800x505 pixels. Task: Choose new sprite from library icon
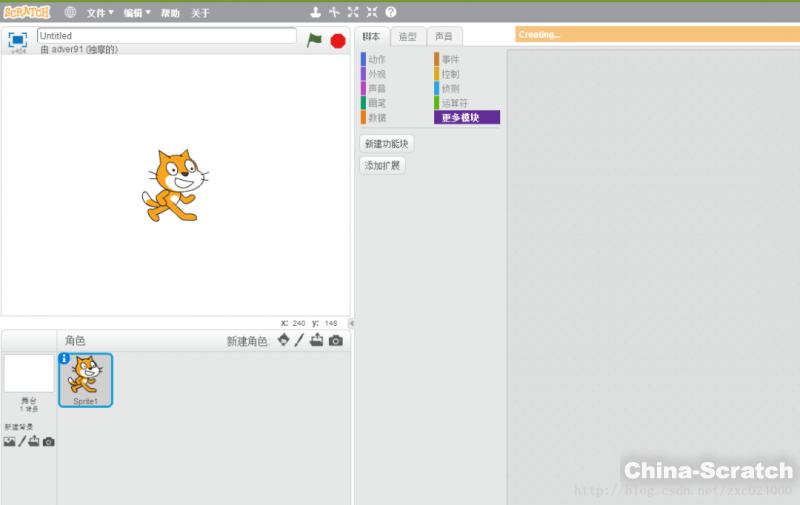[x=283, y=341]
